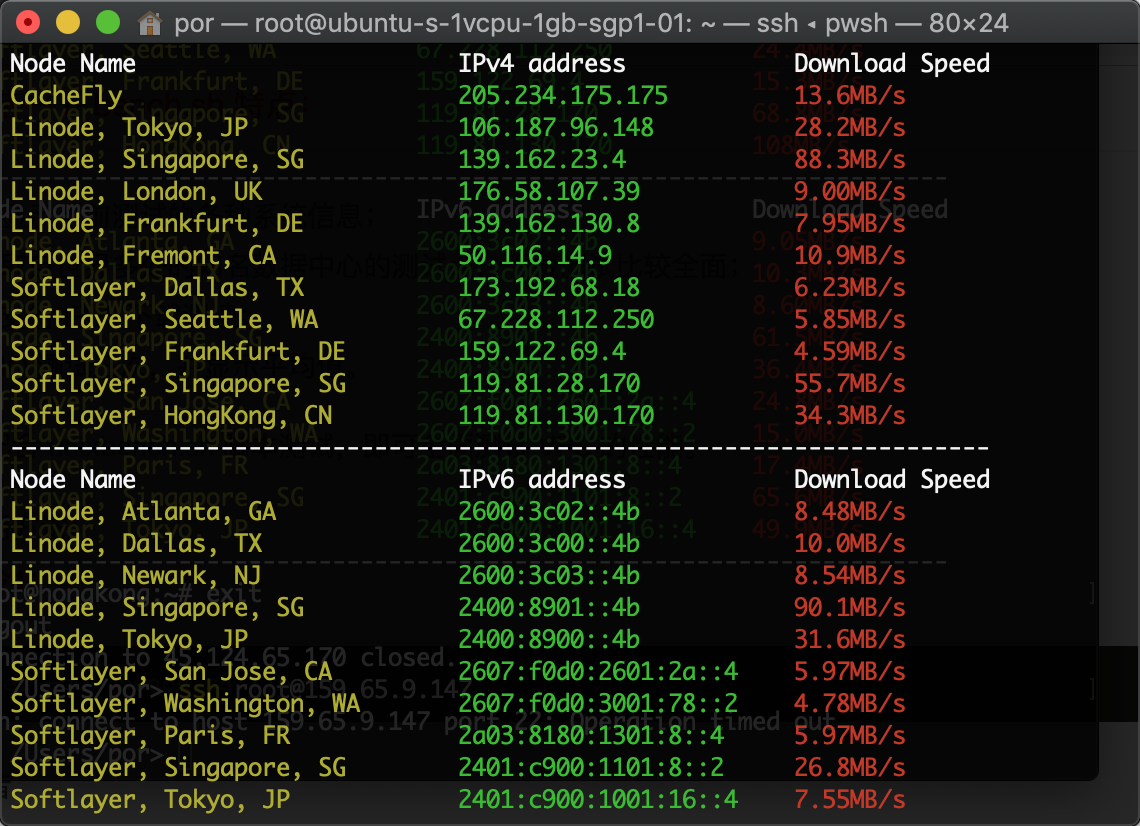Viewport: 1140px width, 826px height.
Task: Select 'Linode, Newark, NJ' node name
Action: [136, 576]
